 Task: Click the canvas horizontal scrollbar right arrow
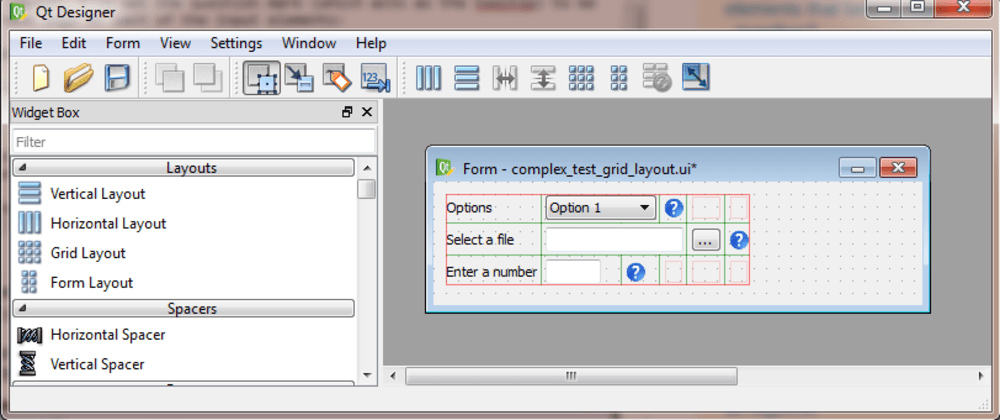[982, 376]
